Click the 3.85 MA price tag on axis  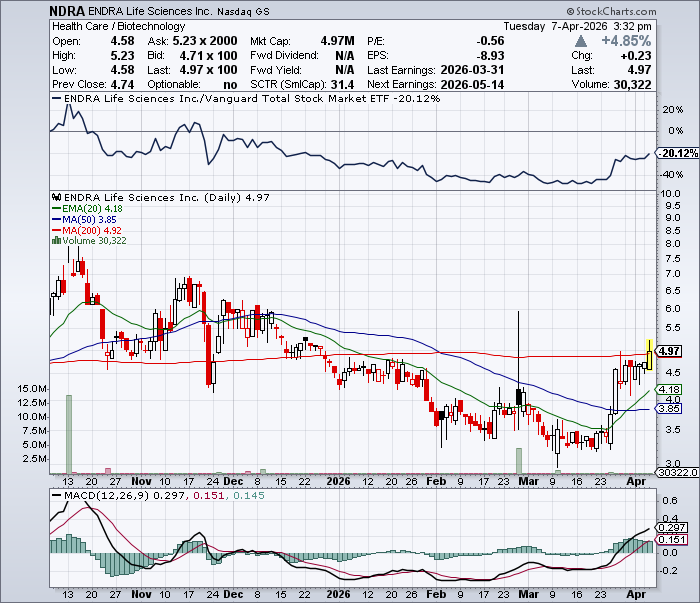(668, 408)
